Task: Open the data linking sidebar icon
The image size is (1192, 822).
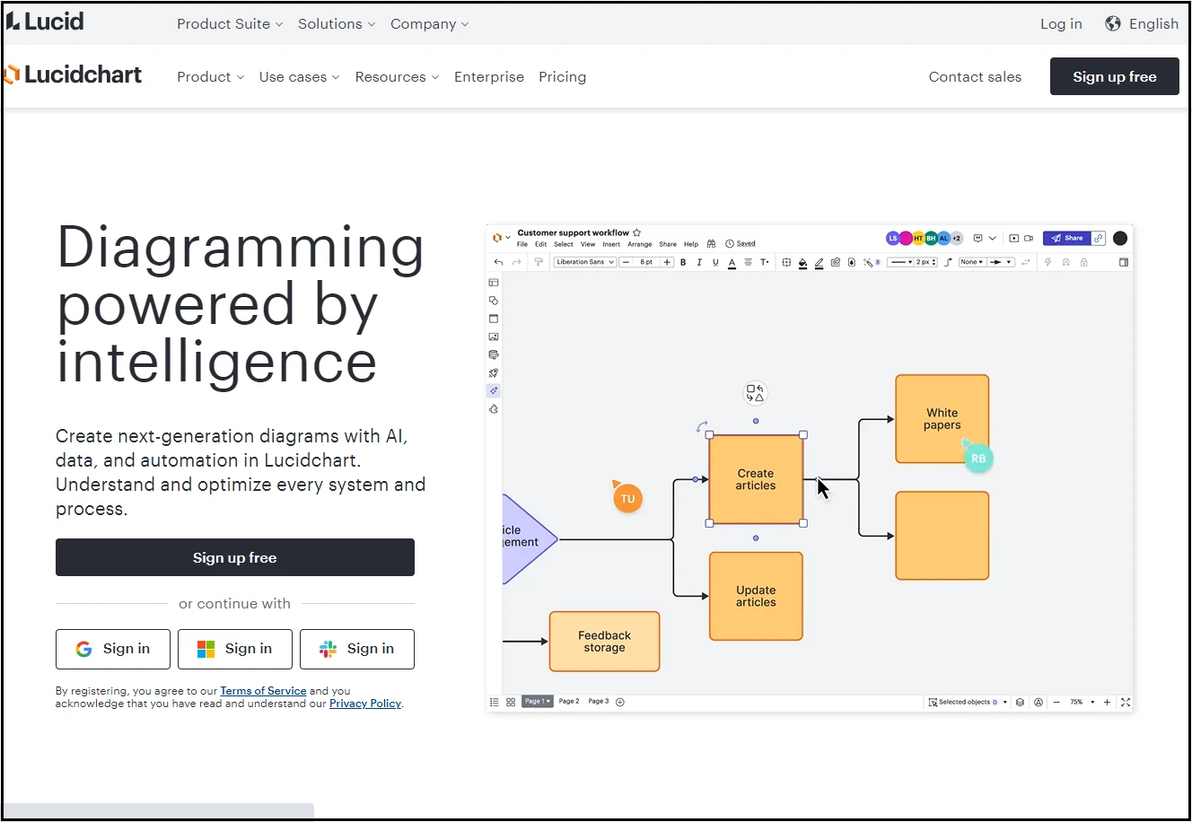Action: tap(493, 355)
